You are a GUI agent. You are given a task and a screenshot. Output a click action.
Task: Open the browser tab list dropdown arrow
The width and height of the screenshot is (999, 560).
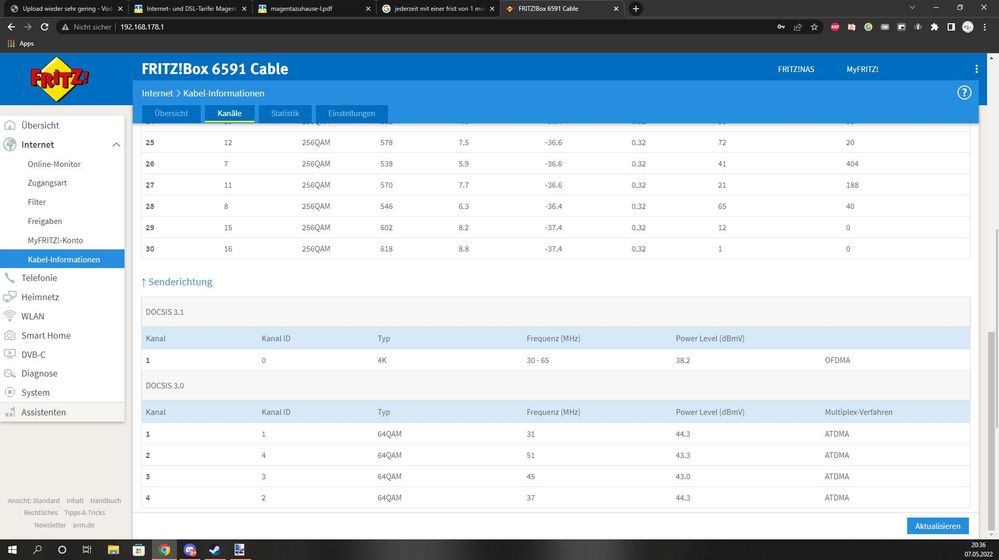point(912,8)
